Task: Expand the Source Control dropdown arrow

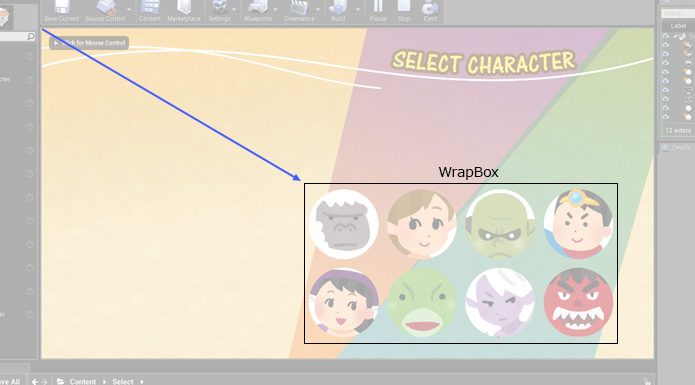Action: point(129,9)
